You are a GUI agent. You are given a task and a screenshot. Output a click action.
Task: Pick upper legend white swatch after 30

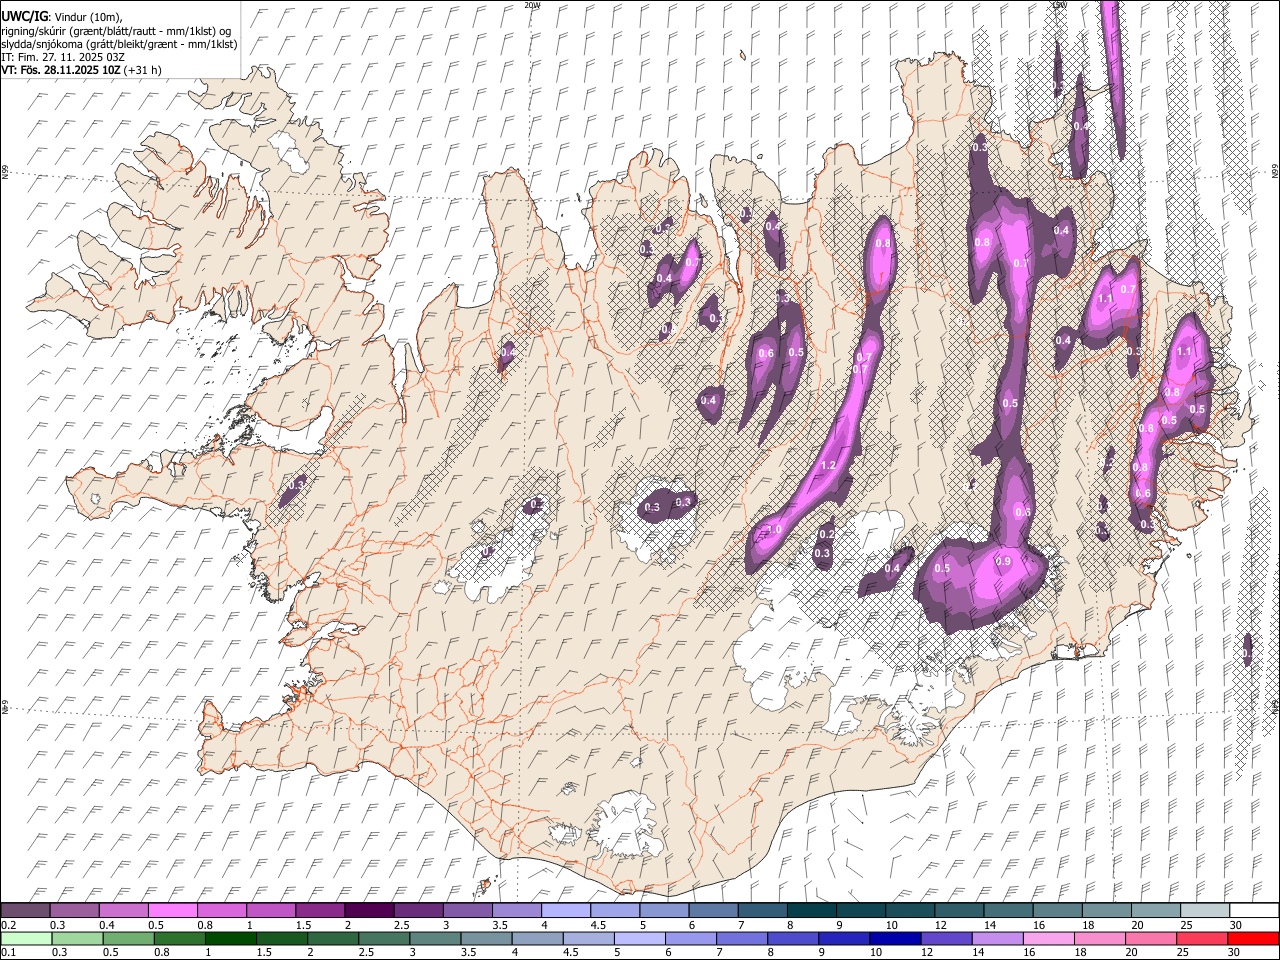coord(1254,911)
